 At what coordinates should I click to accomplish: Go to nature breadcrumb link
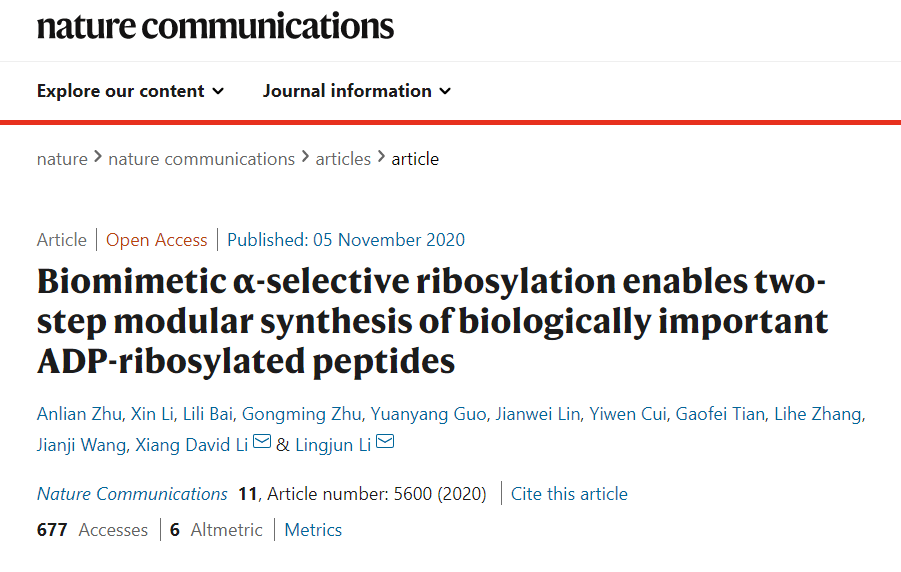click(x=62, y=159)
